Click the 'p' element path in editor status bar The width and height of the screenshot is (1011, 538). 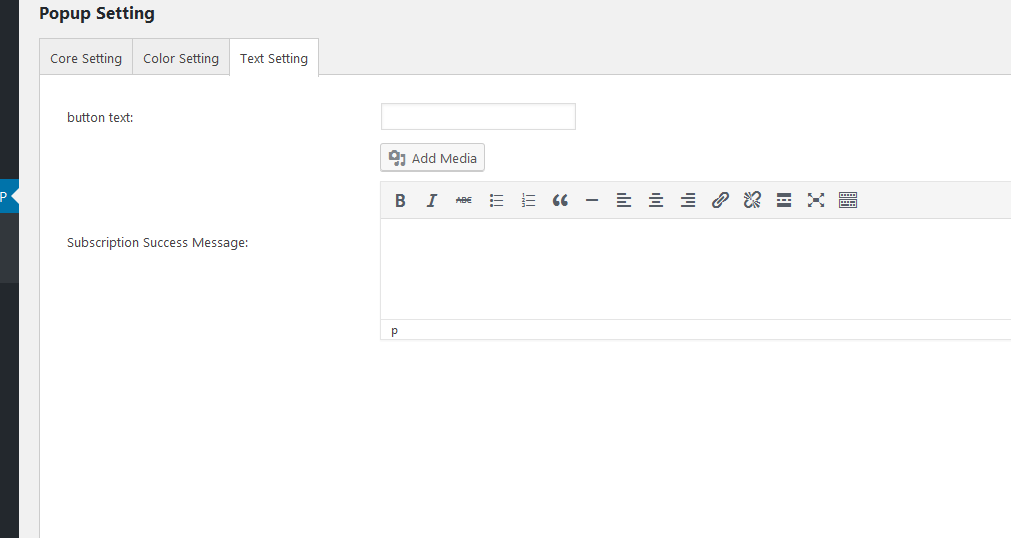395,331
